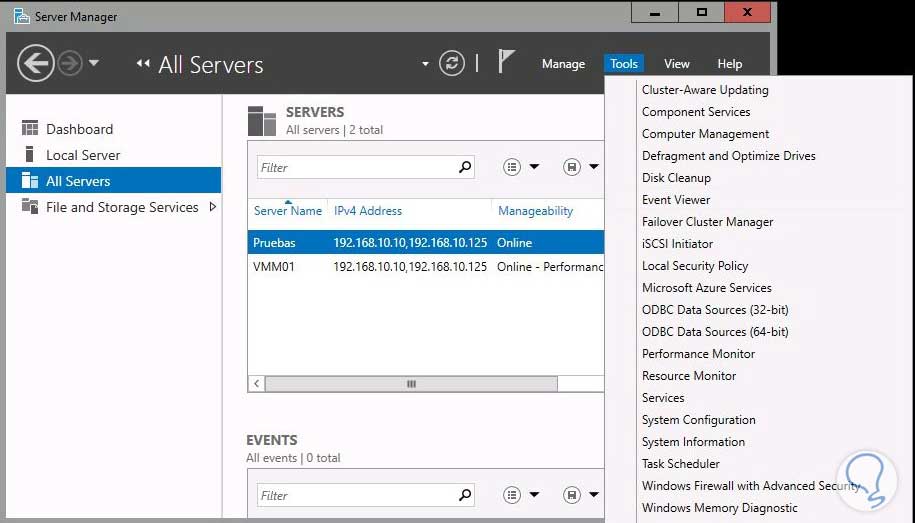Open Cluster-Aware Updating from Tools

tap(705, 90)
